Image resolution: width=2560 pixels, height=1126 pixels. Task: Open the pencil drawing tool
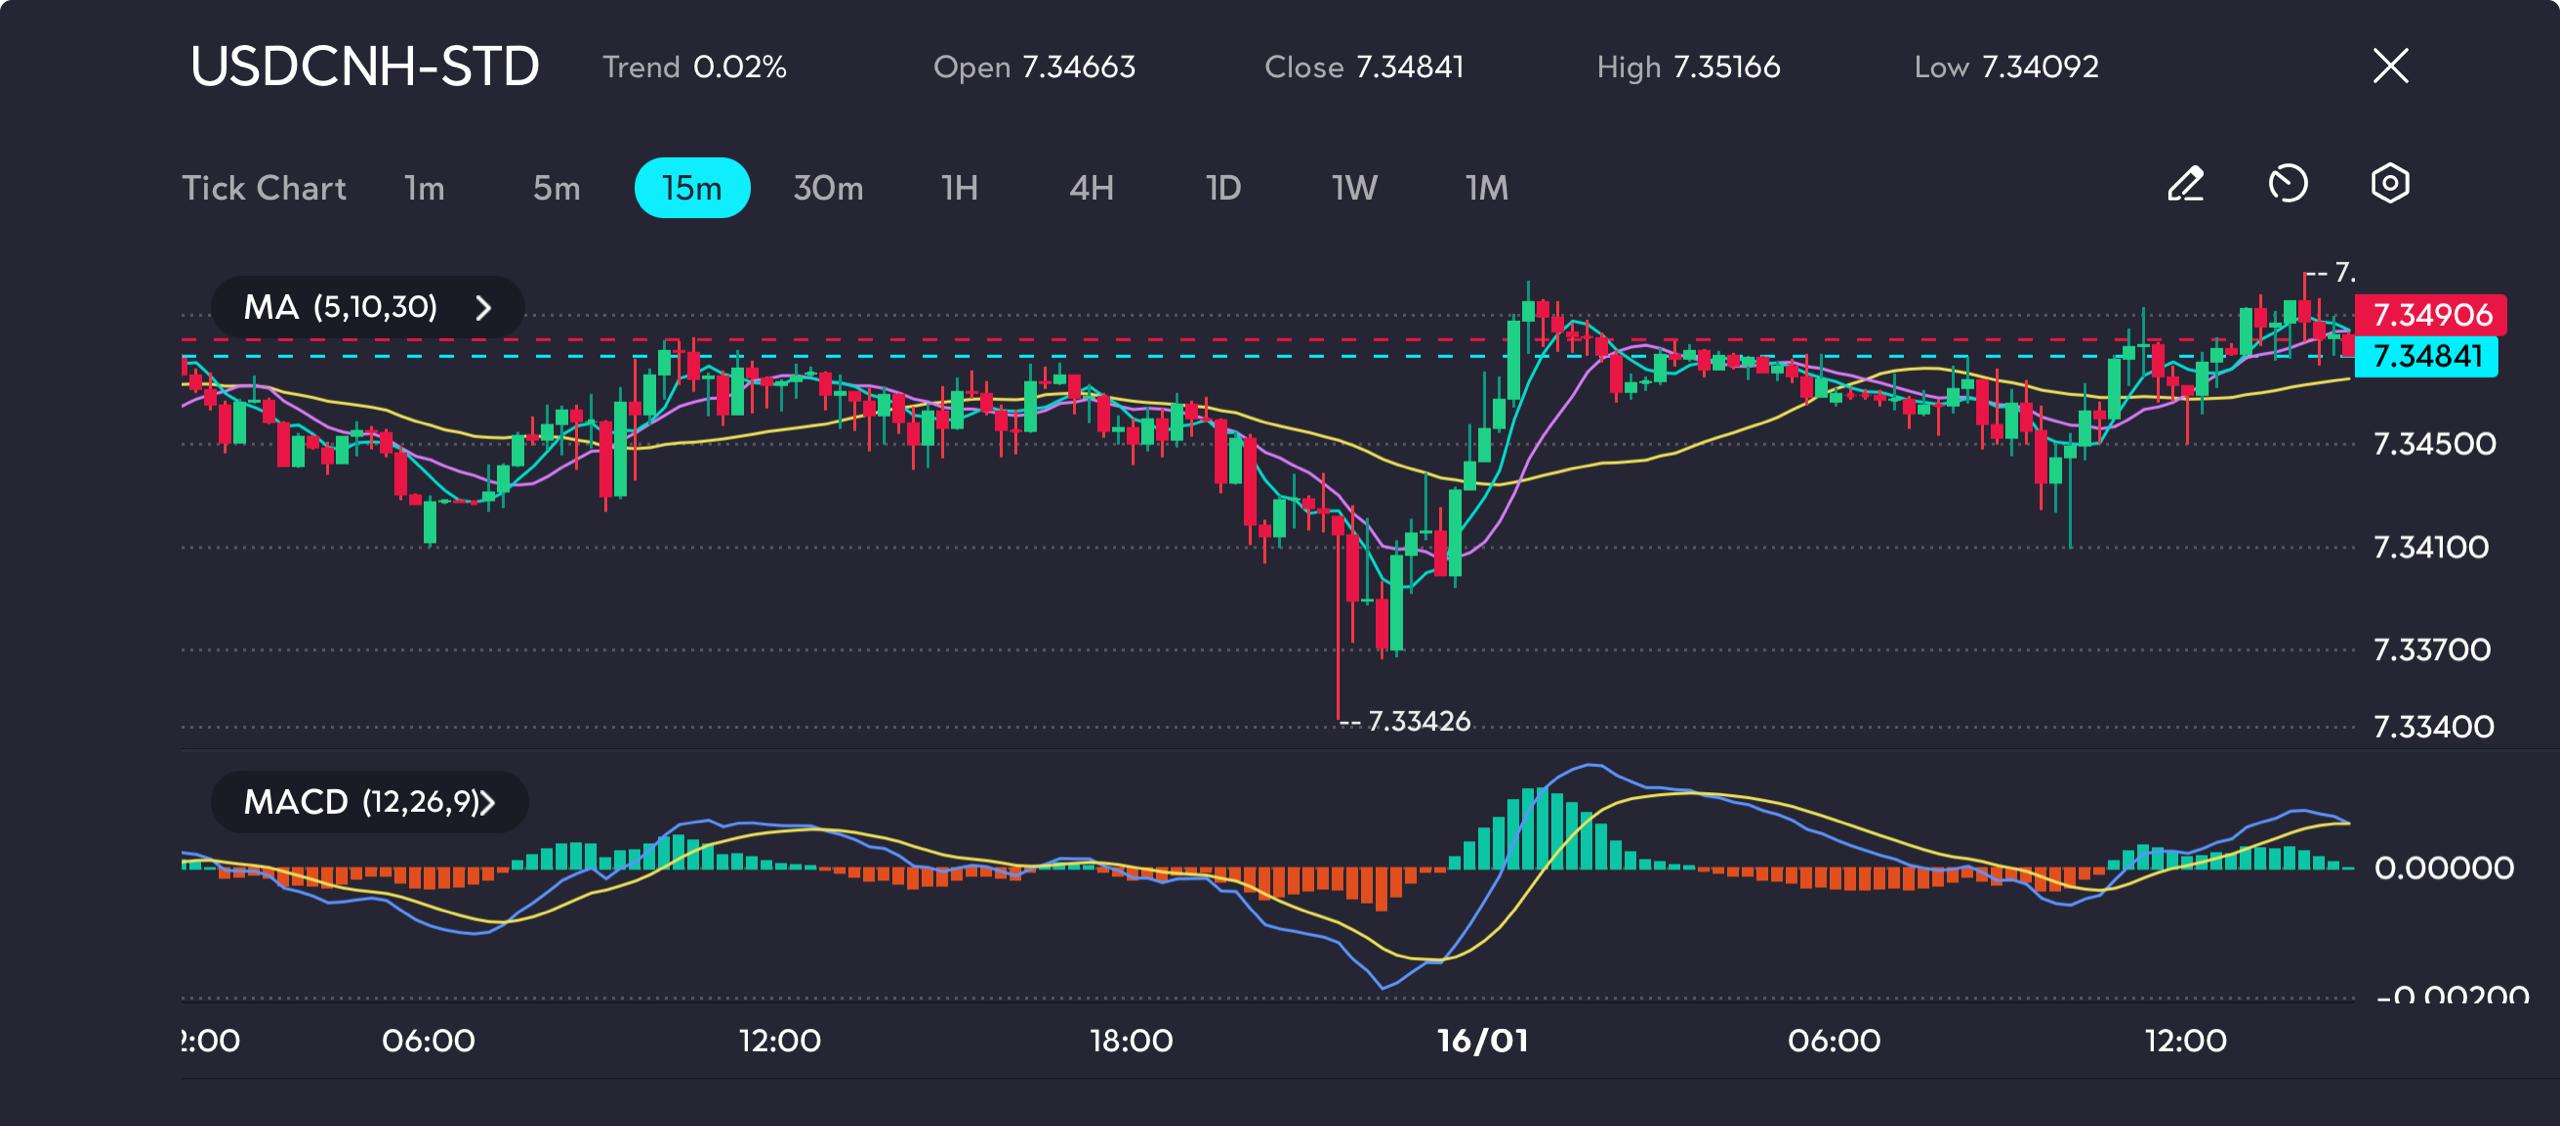click(2186, 185)
